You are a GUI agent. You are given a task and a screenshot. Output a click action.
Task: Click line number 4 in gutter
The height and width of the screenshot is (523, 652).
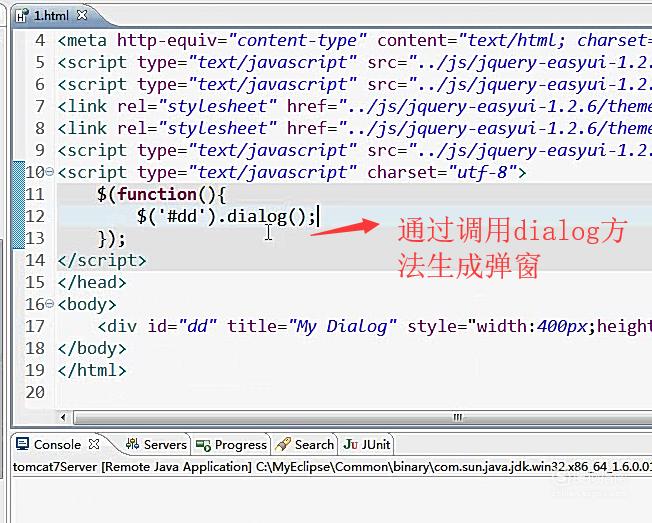40,40
